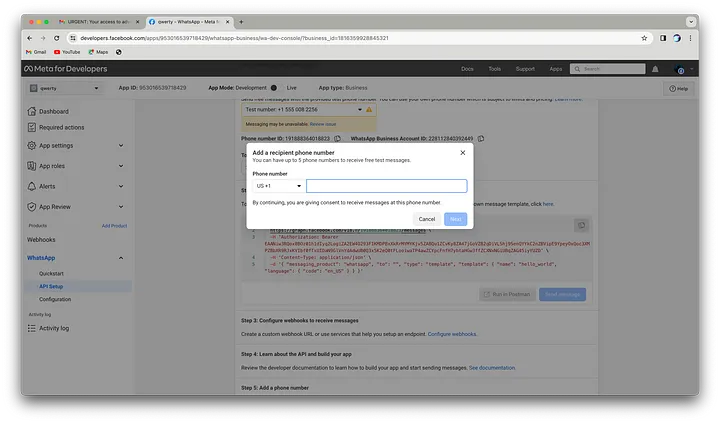This screenshot has height=423, width=720.
Task: Open Apps in top navigation
Action: click(556, 69)
